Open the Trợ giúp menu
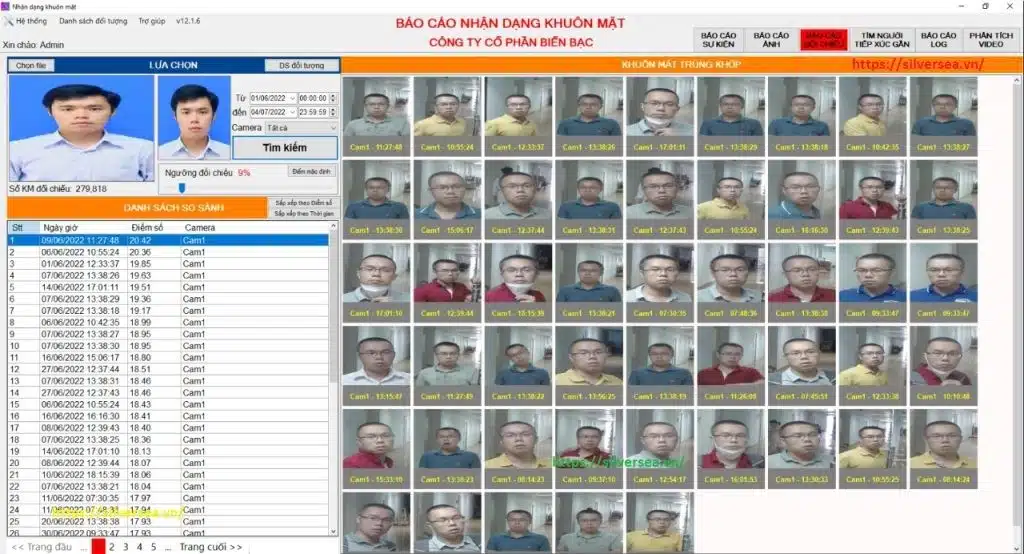Viewport: 1024px width, 554px height. (152, 20)
